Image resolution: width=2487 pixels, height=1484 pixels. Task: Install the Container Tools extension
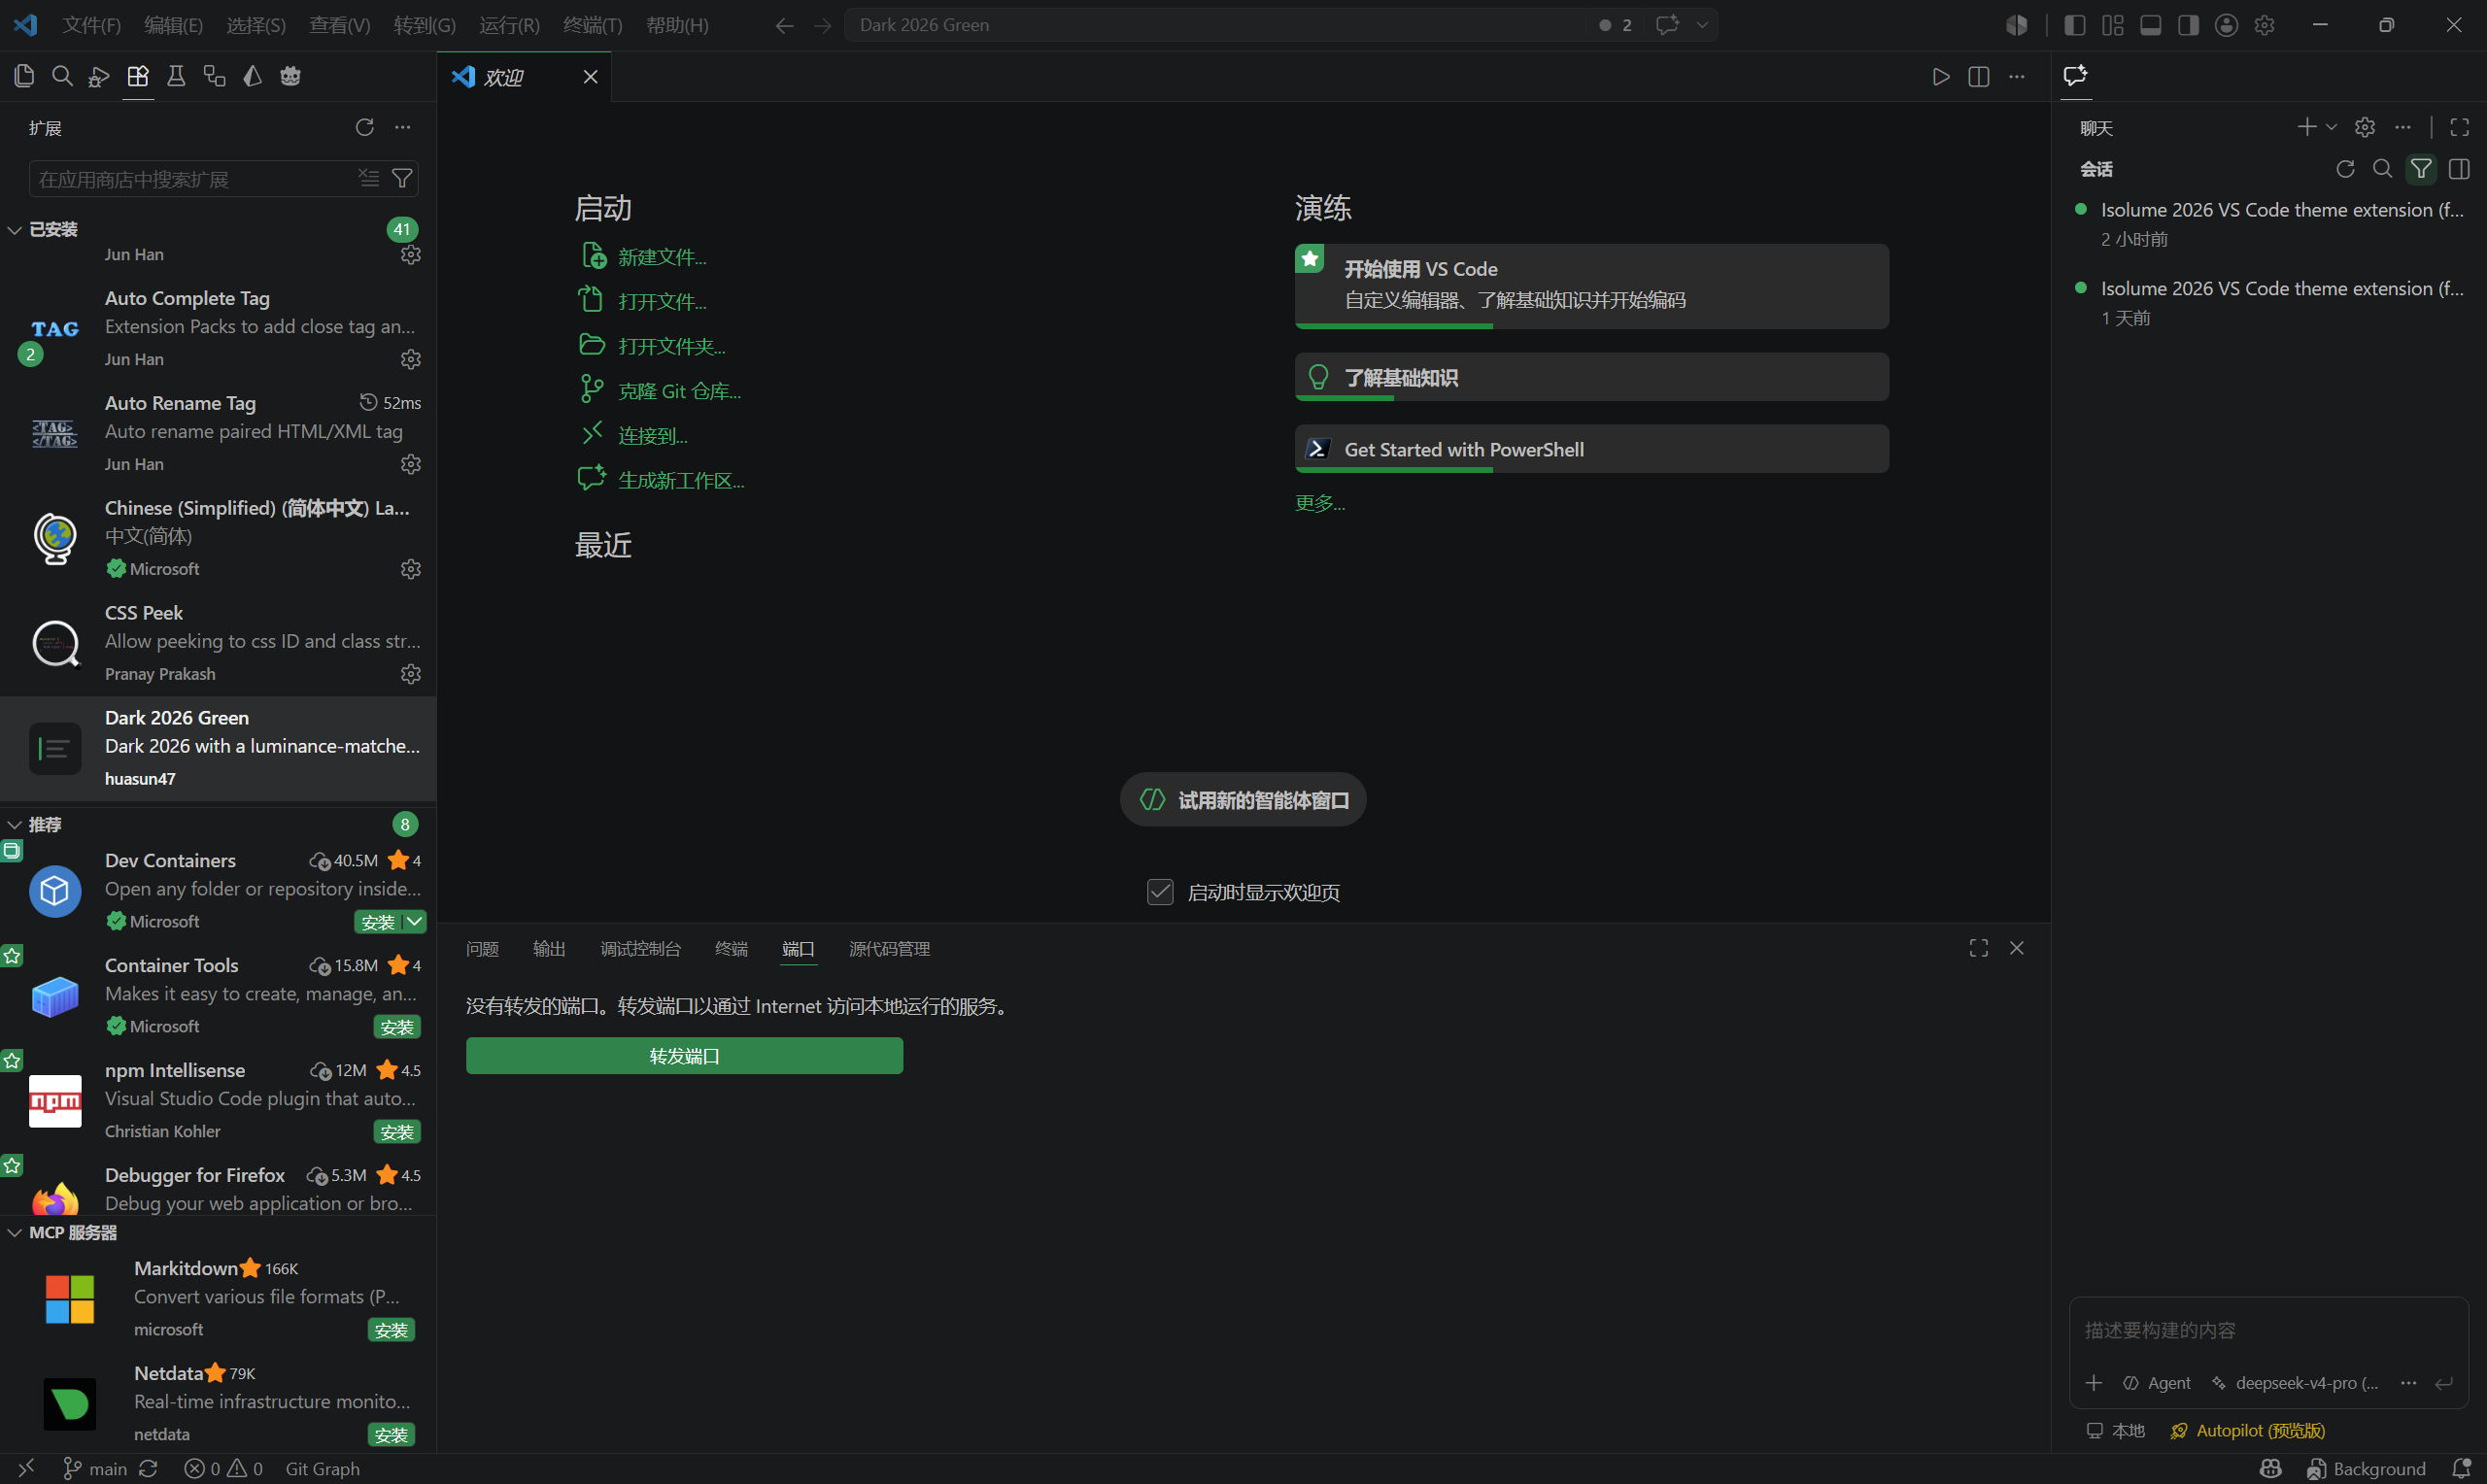(397, 1027)
